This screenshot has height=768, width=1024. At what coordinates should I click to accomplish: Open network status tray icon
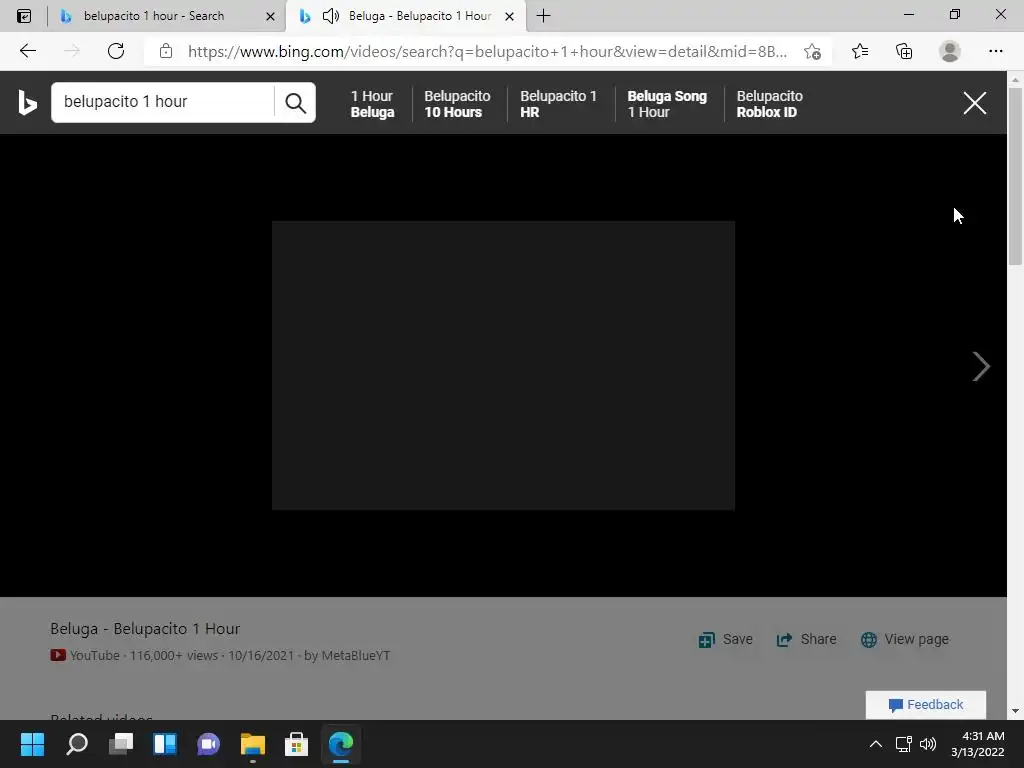click(904, 744)
